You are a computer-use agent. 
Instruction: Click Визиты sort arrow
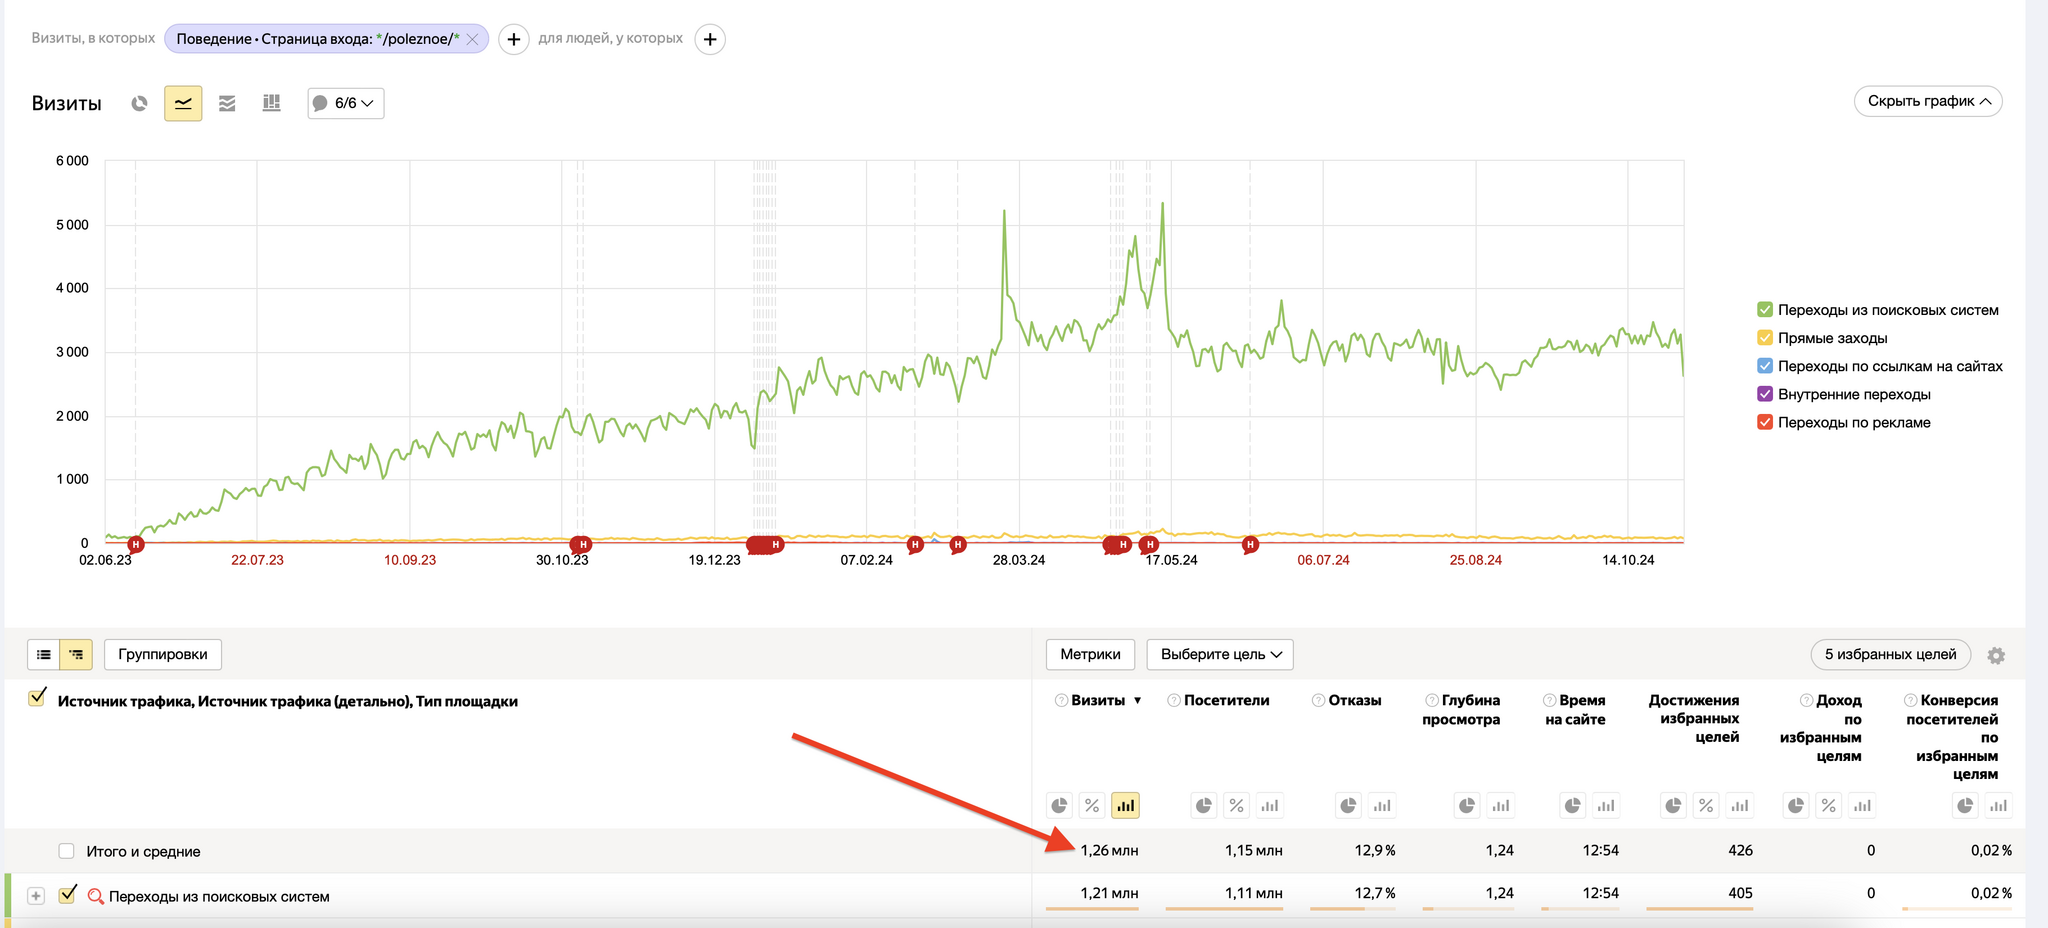click(x=1137, y=701)
